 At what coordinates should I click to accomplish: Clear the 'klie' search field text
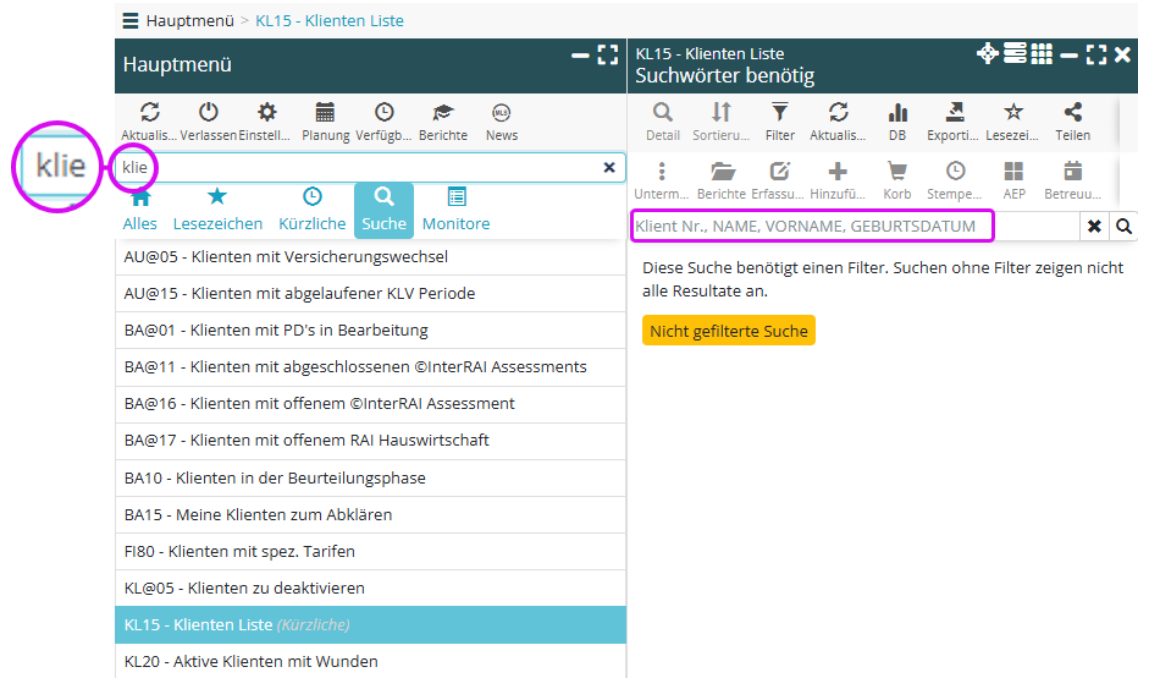click(609, 168)
